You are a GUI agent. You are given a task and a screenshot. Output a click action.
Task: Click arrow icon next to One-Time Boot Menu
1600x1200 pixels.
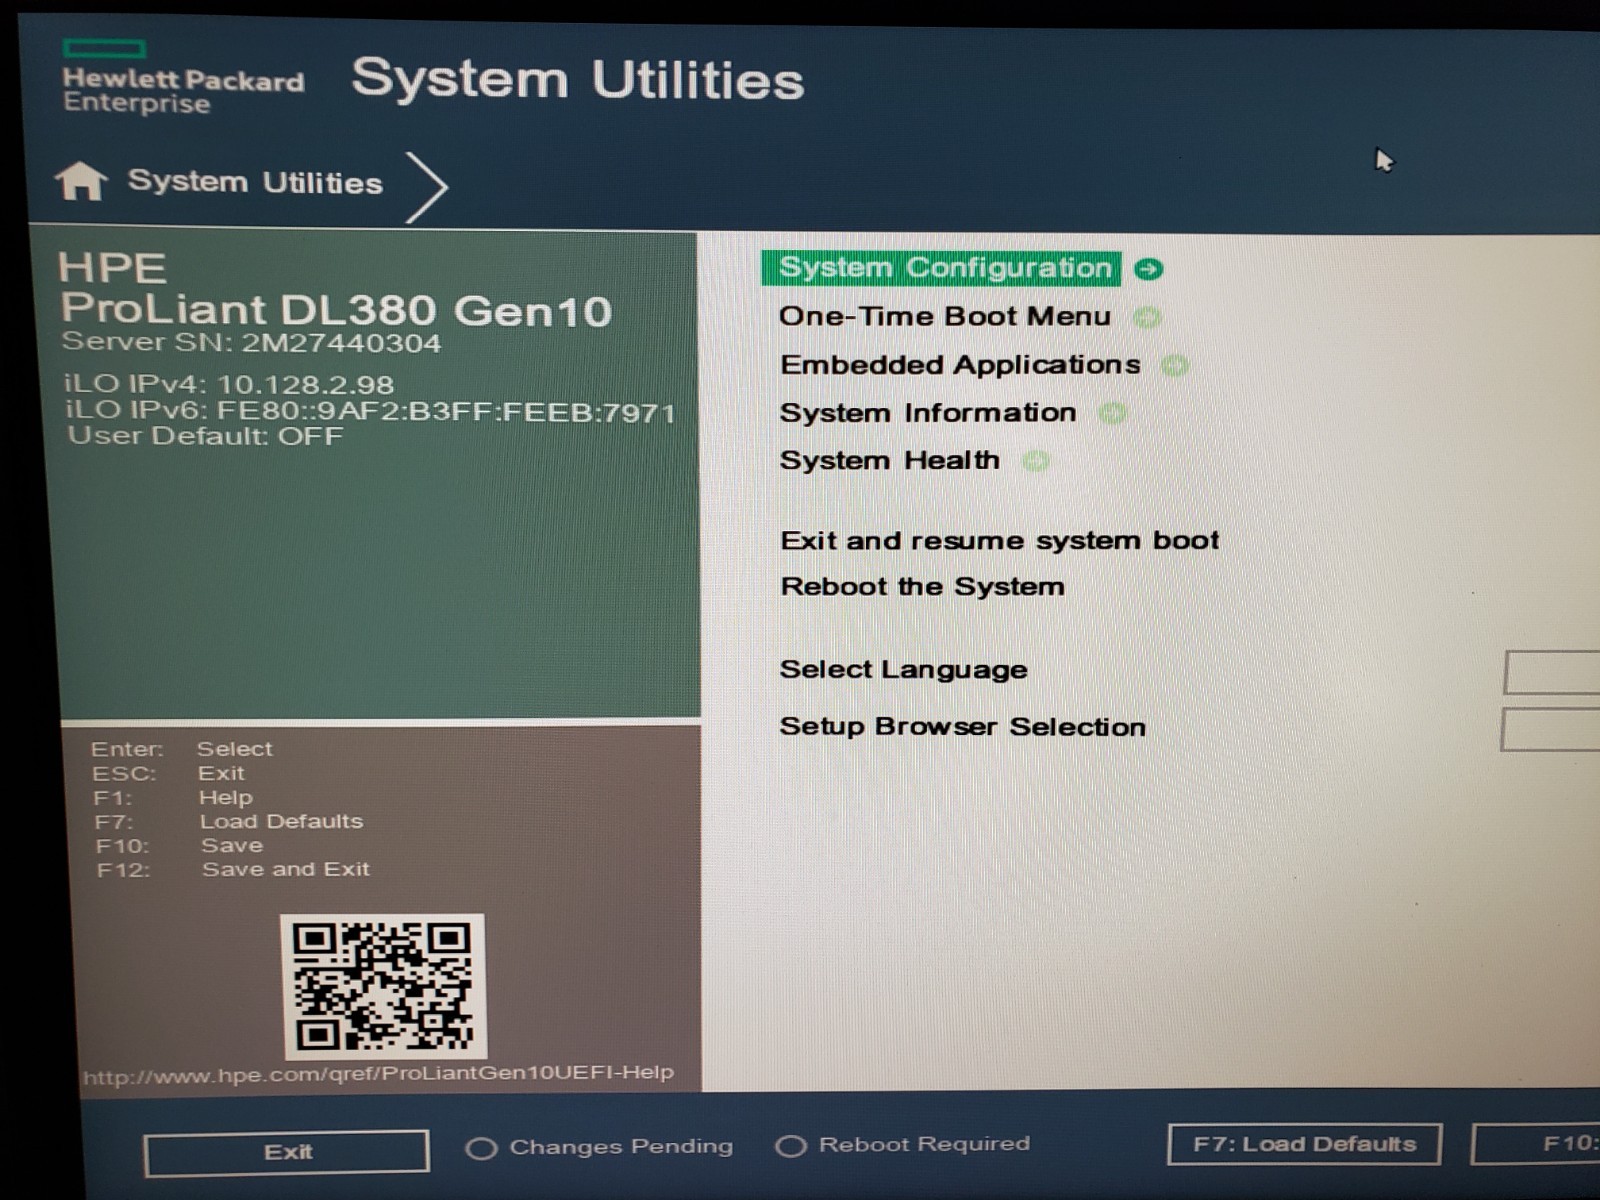tap(1147, 318)
